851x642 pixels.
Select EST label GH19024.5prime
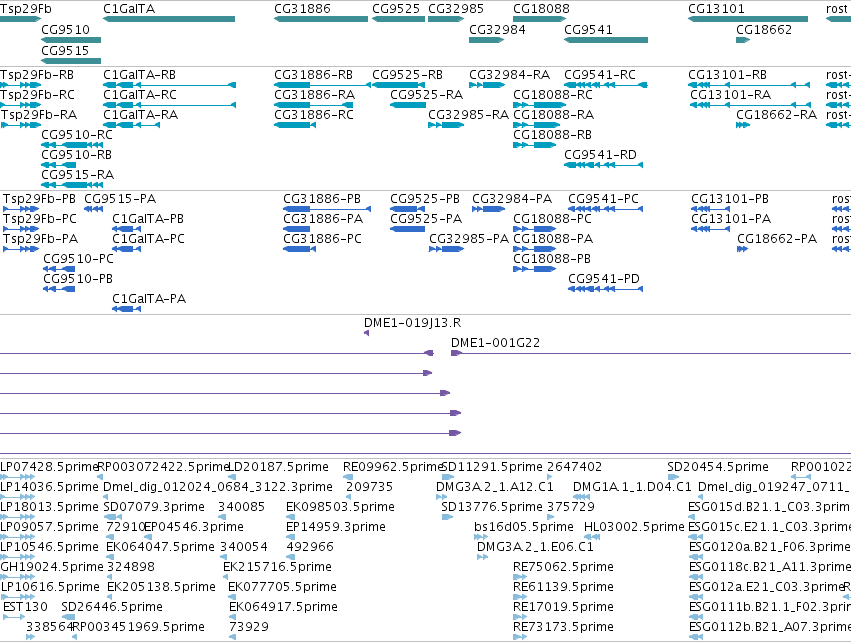52,567
